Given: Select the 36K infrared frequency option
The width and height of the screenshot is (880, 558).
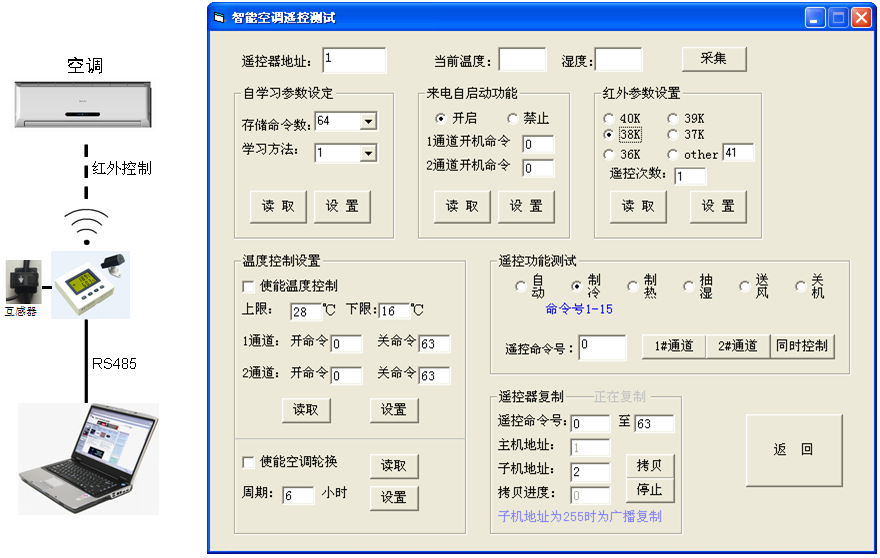Looking at the screenshot, I should pos(609,154).
